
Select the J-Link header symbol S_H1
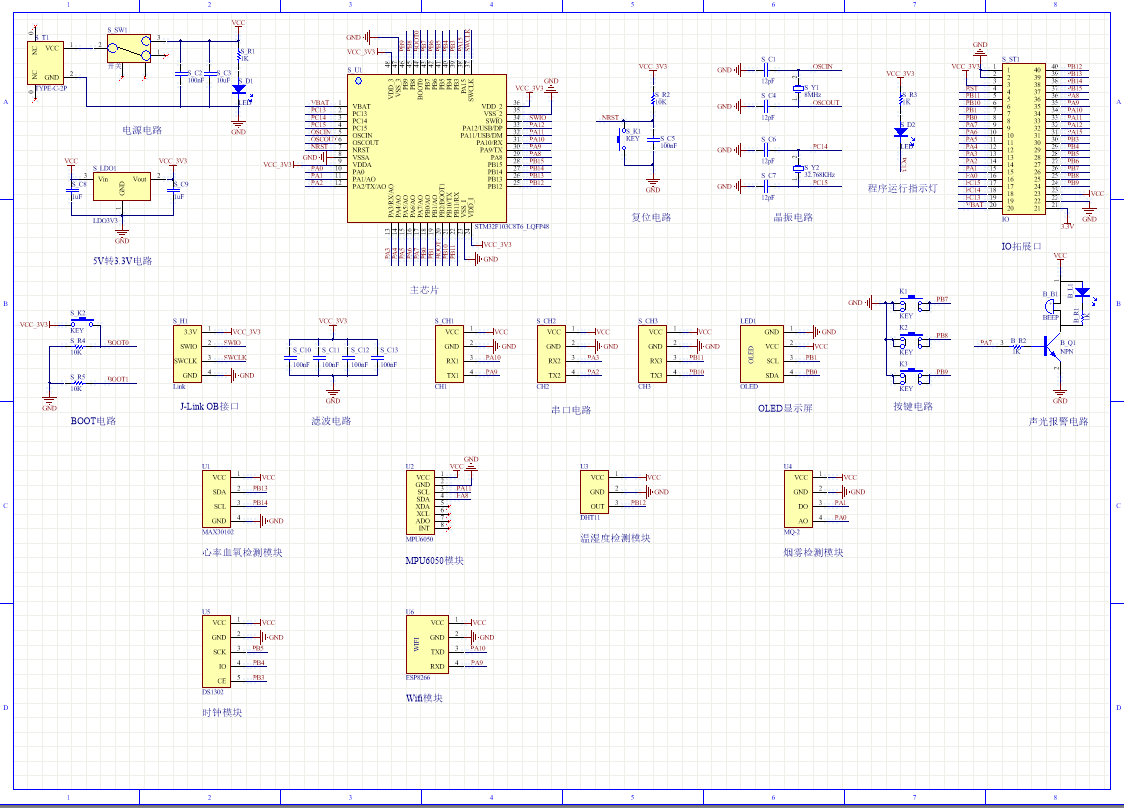[x=188, y=354]
